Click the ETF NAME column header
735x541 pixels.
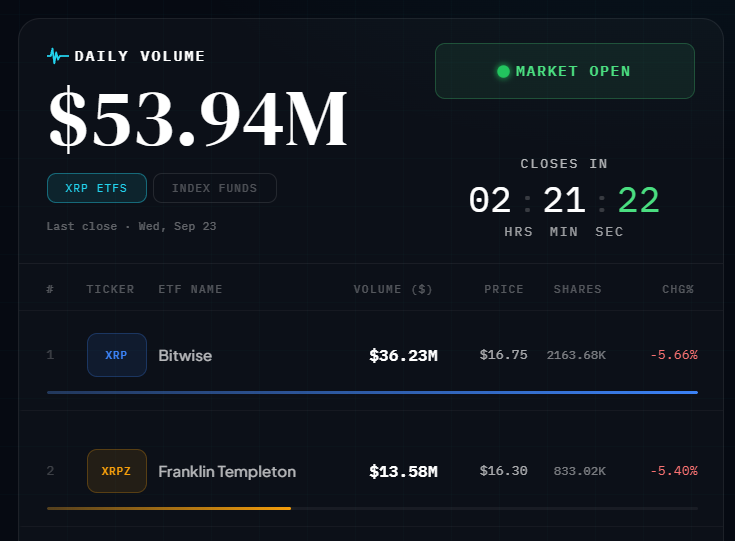coord(190,289)
